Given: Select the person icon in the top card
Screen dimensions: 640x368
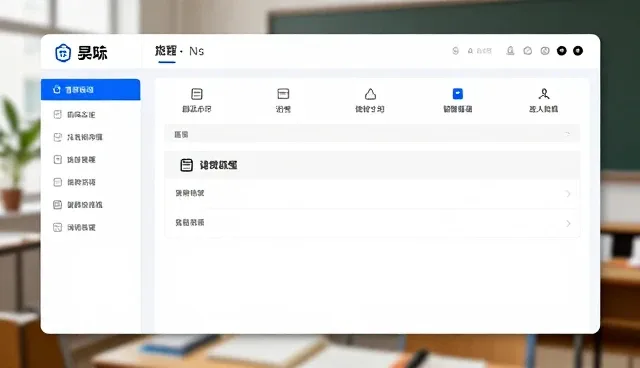Looking at the screenshot, I should [x=544, y=94].
